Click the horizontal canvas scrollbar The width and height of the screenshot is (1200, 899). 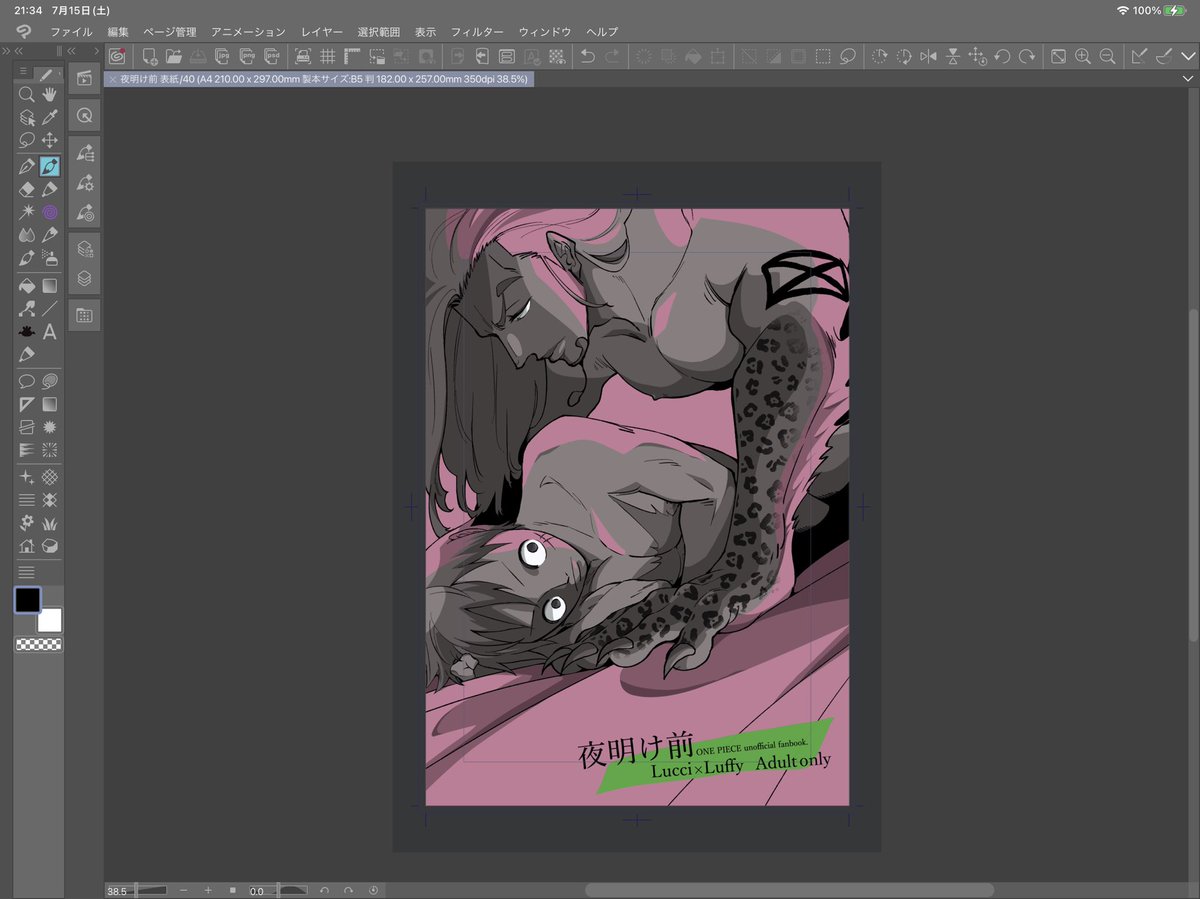[x=789, y=890]
